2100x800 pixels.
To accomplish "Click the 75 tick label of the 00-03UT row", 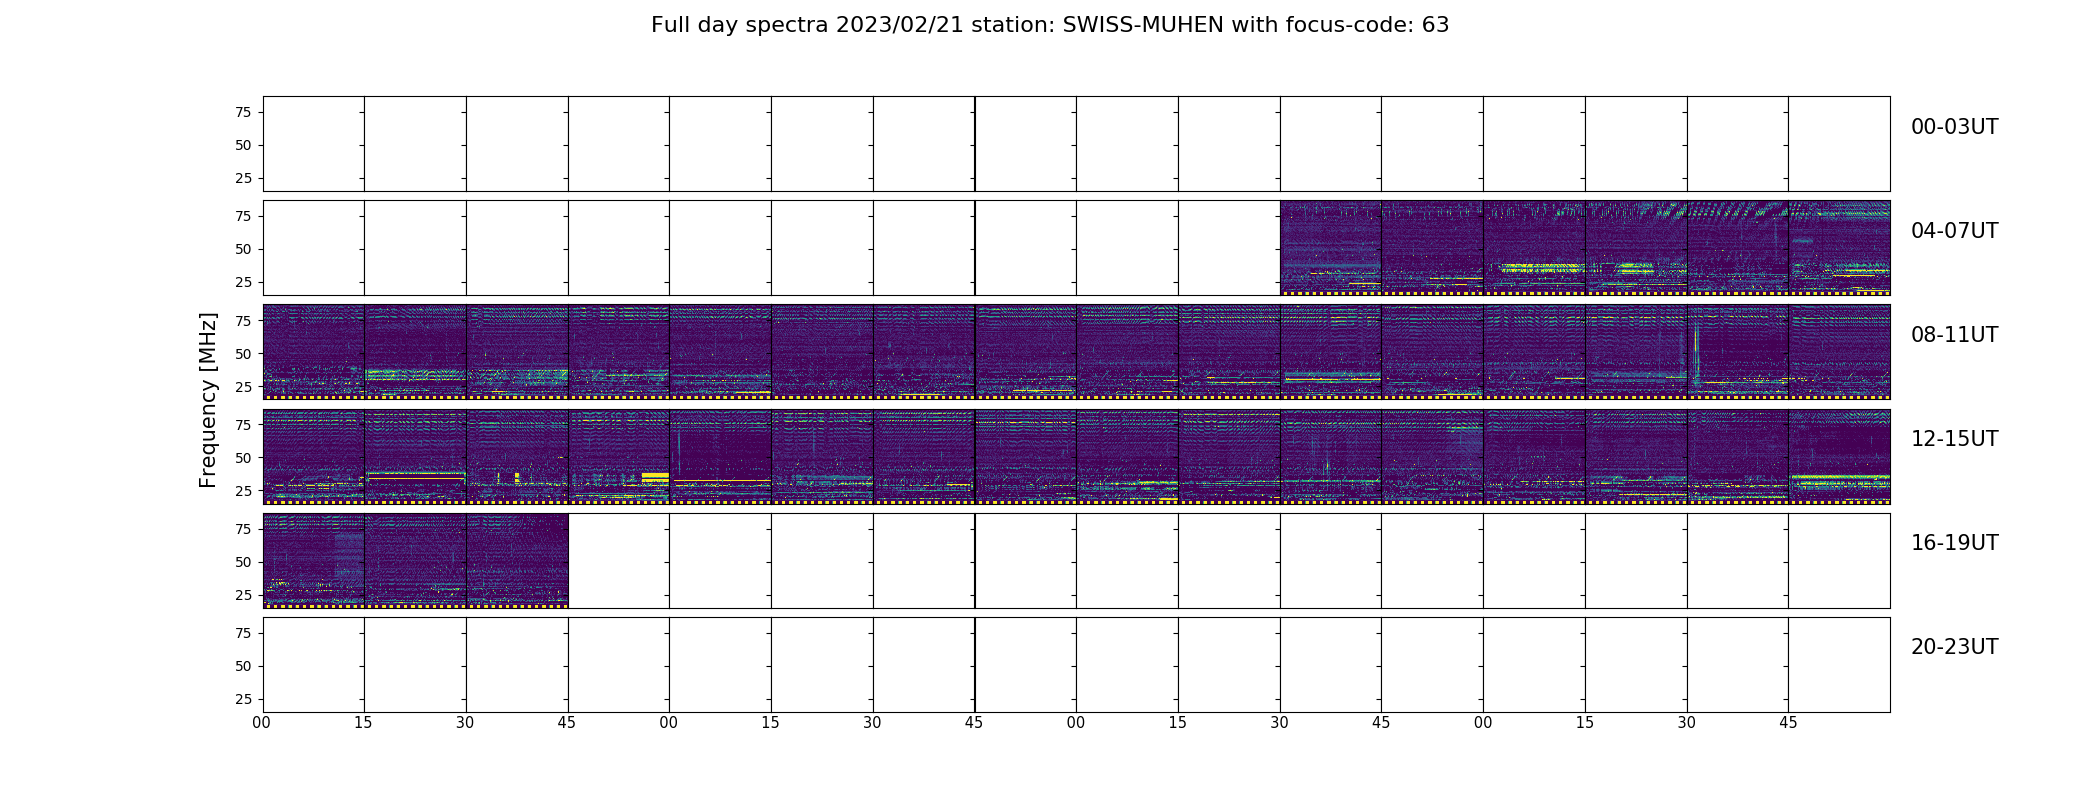I will click(x=243, y=112).
